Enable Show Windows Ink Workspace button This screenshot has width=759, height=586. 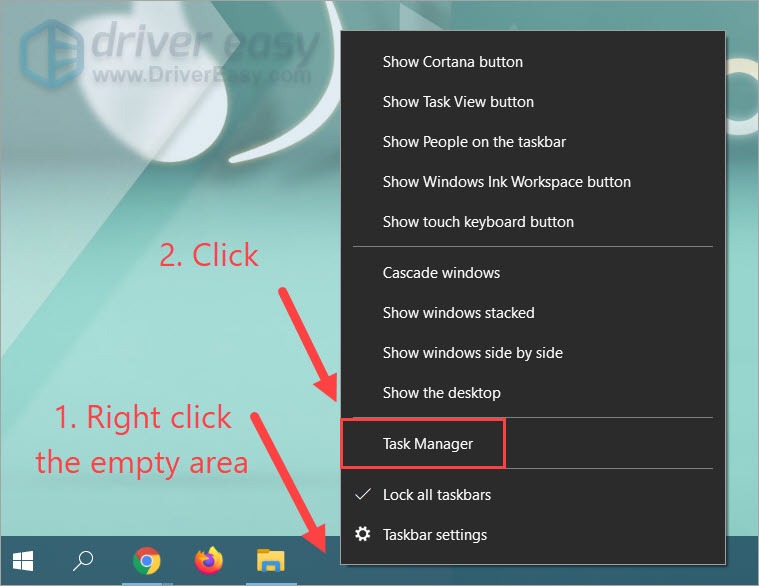coord(506,182)
